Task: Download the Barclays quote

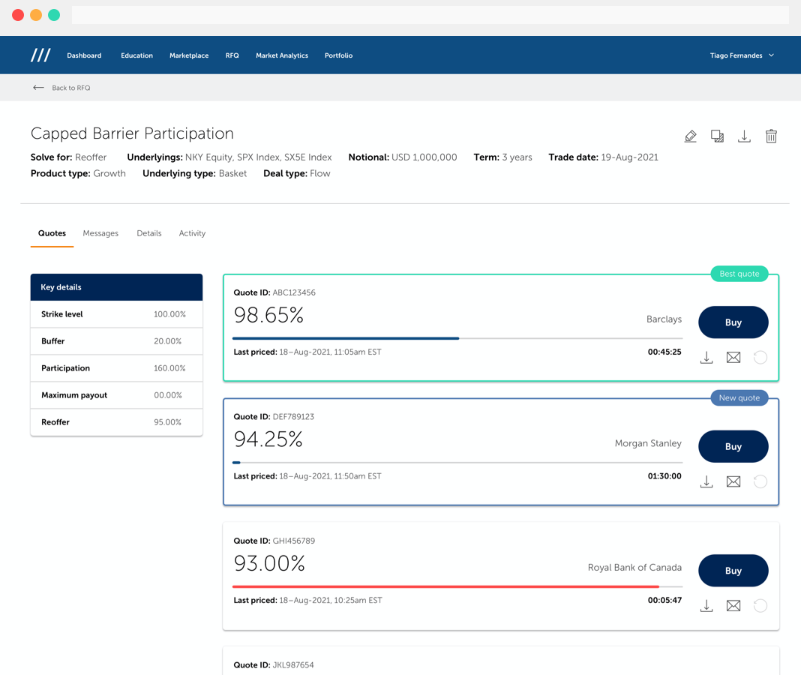Action: click(706, 357)
